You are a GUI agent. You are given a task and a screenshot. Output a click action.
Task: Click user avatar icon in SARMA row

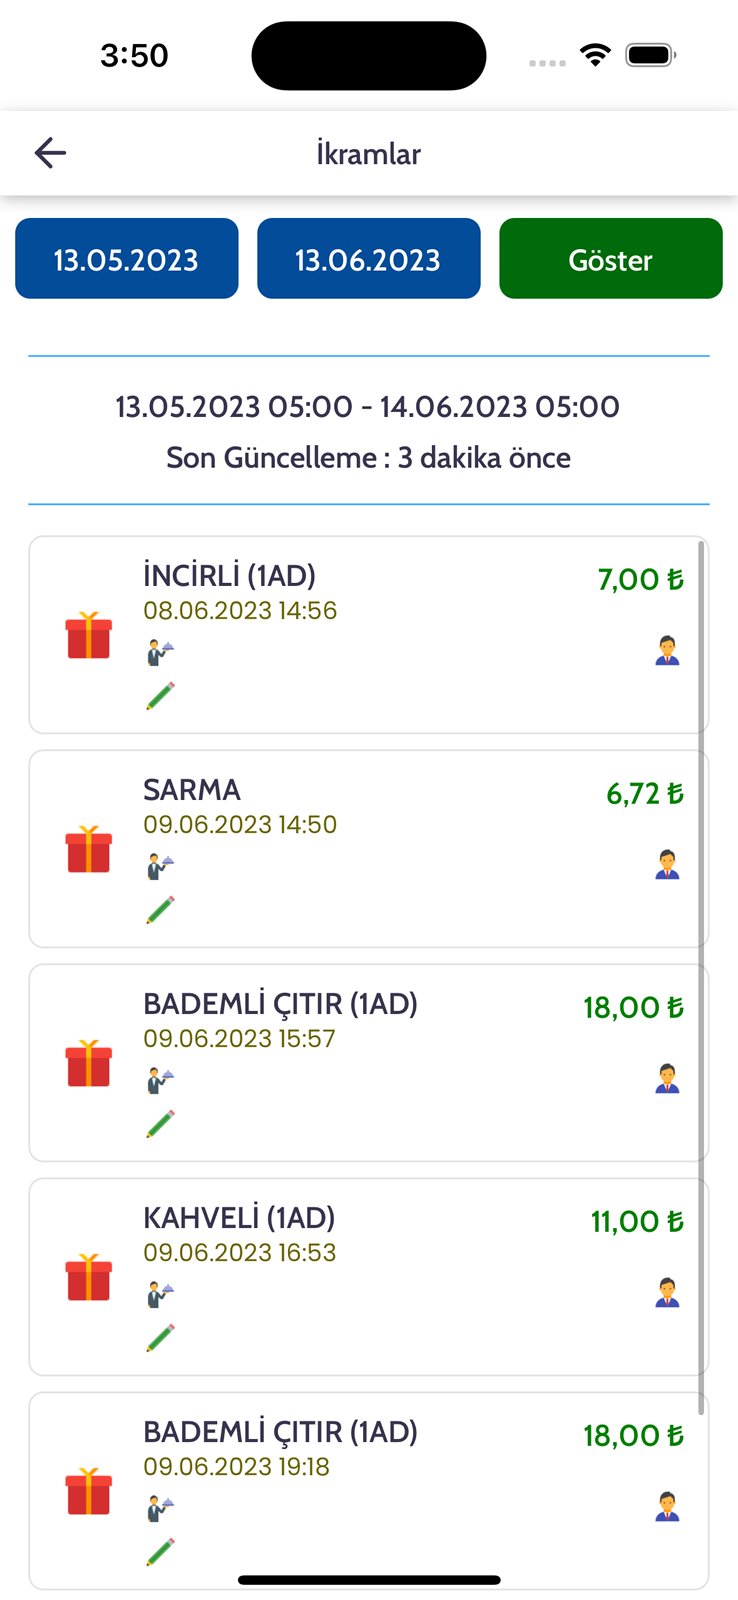[667, 865]
